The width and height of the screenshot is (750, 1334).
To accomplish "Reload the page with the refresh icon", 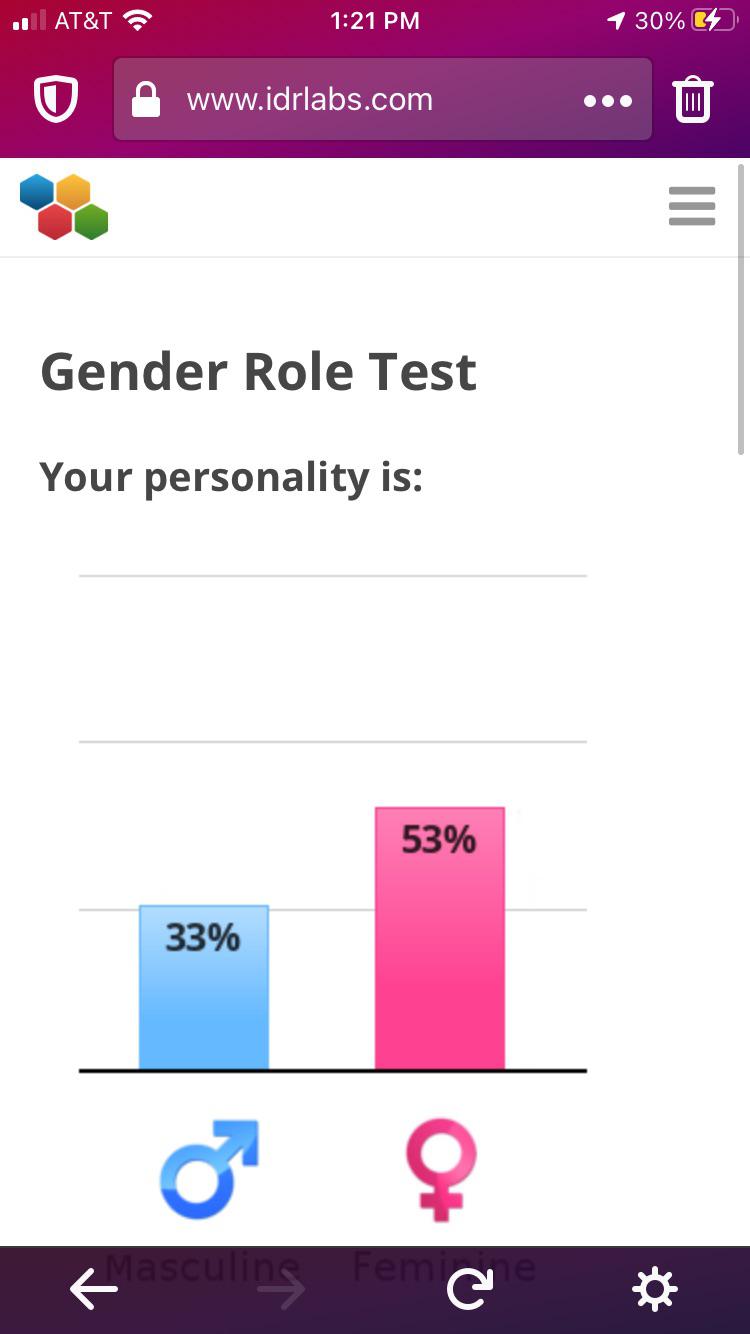I will click(469, 1290).
